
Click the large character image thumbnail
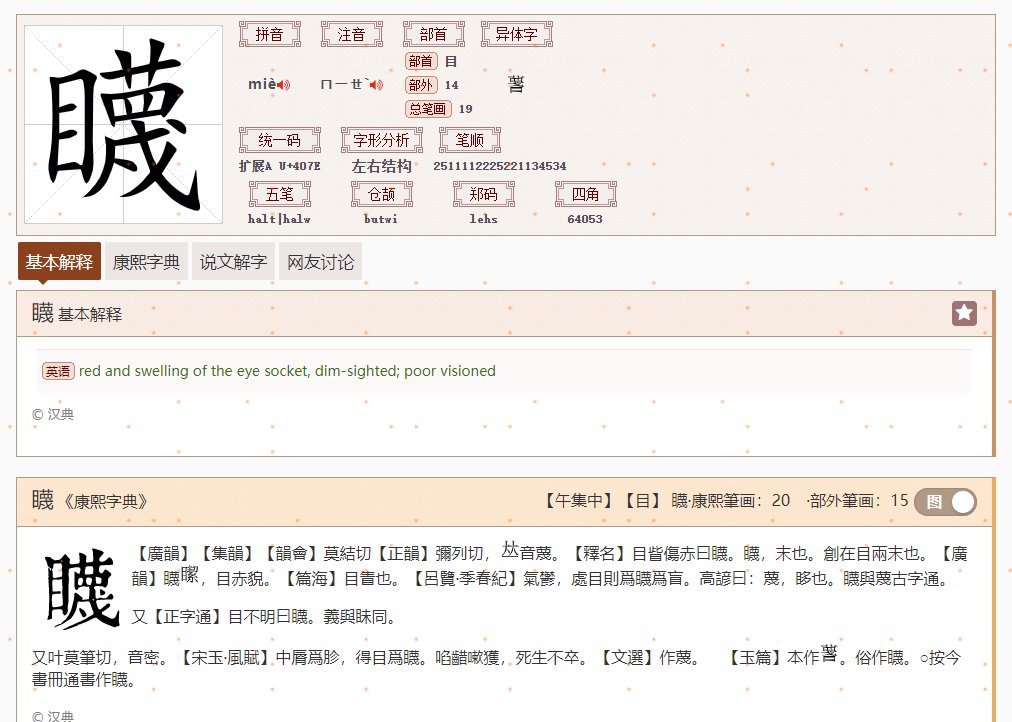click(x=122, y=123)
